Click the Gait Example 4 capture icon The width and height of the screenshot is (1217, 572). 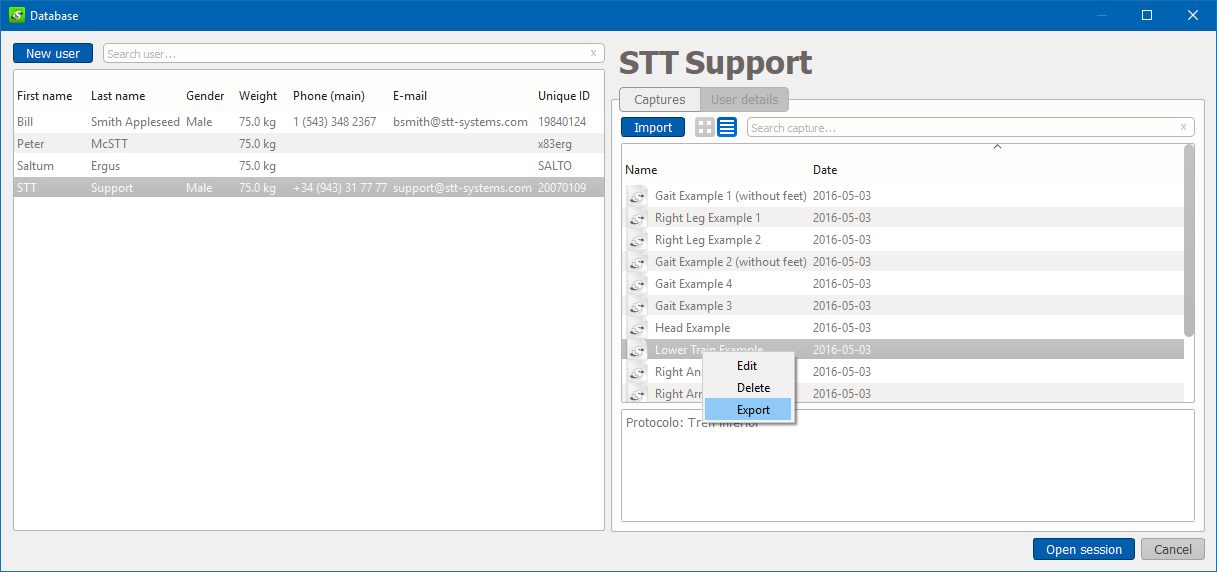(637, 284)
